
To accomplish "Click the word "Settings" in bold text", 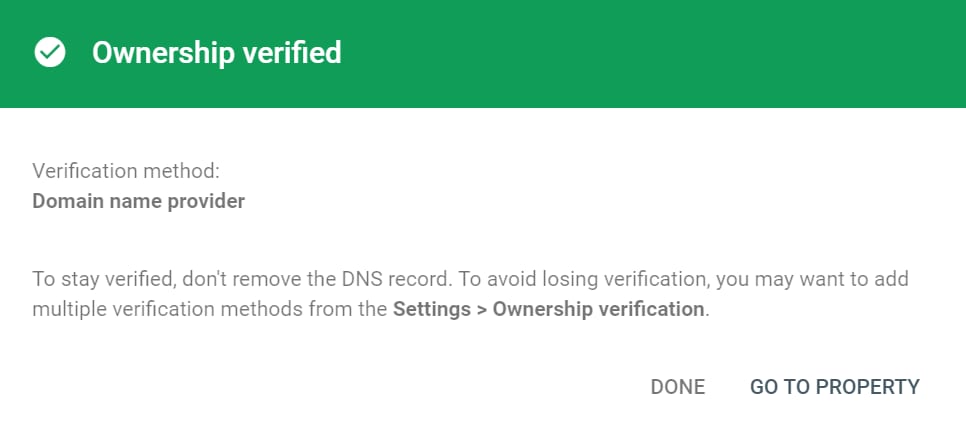I will [x=430, y=309].
